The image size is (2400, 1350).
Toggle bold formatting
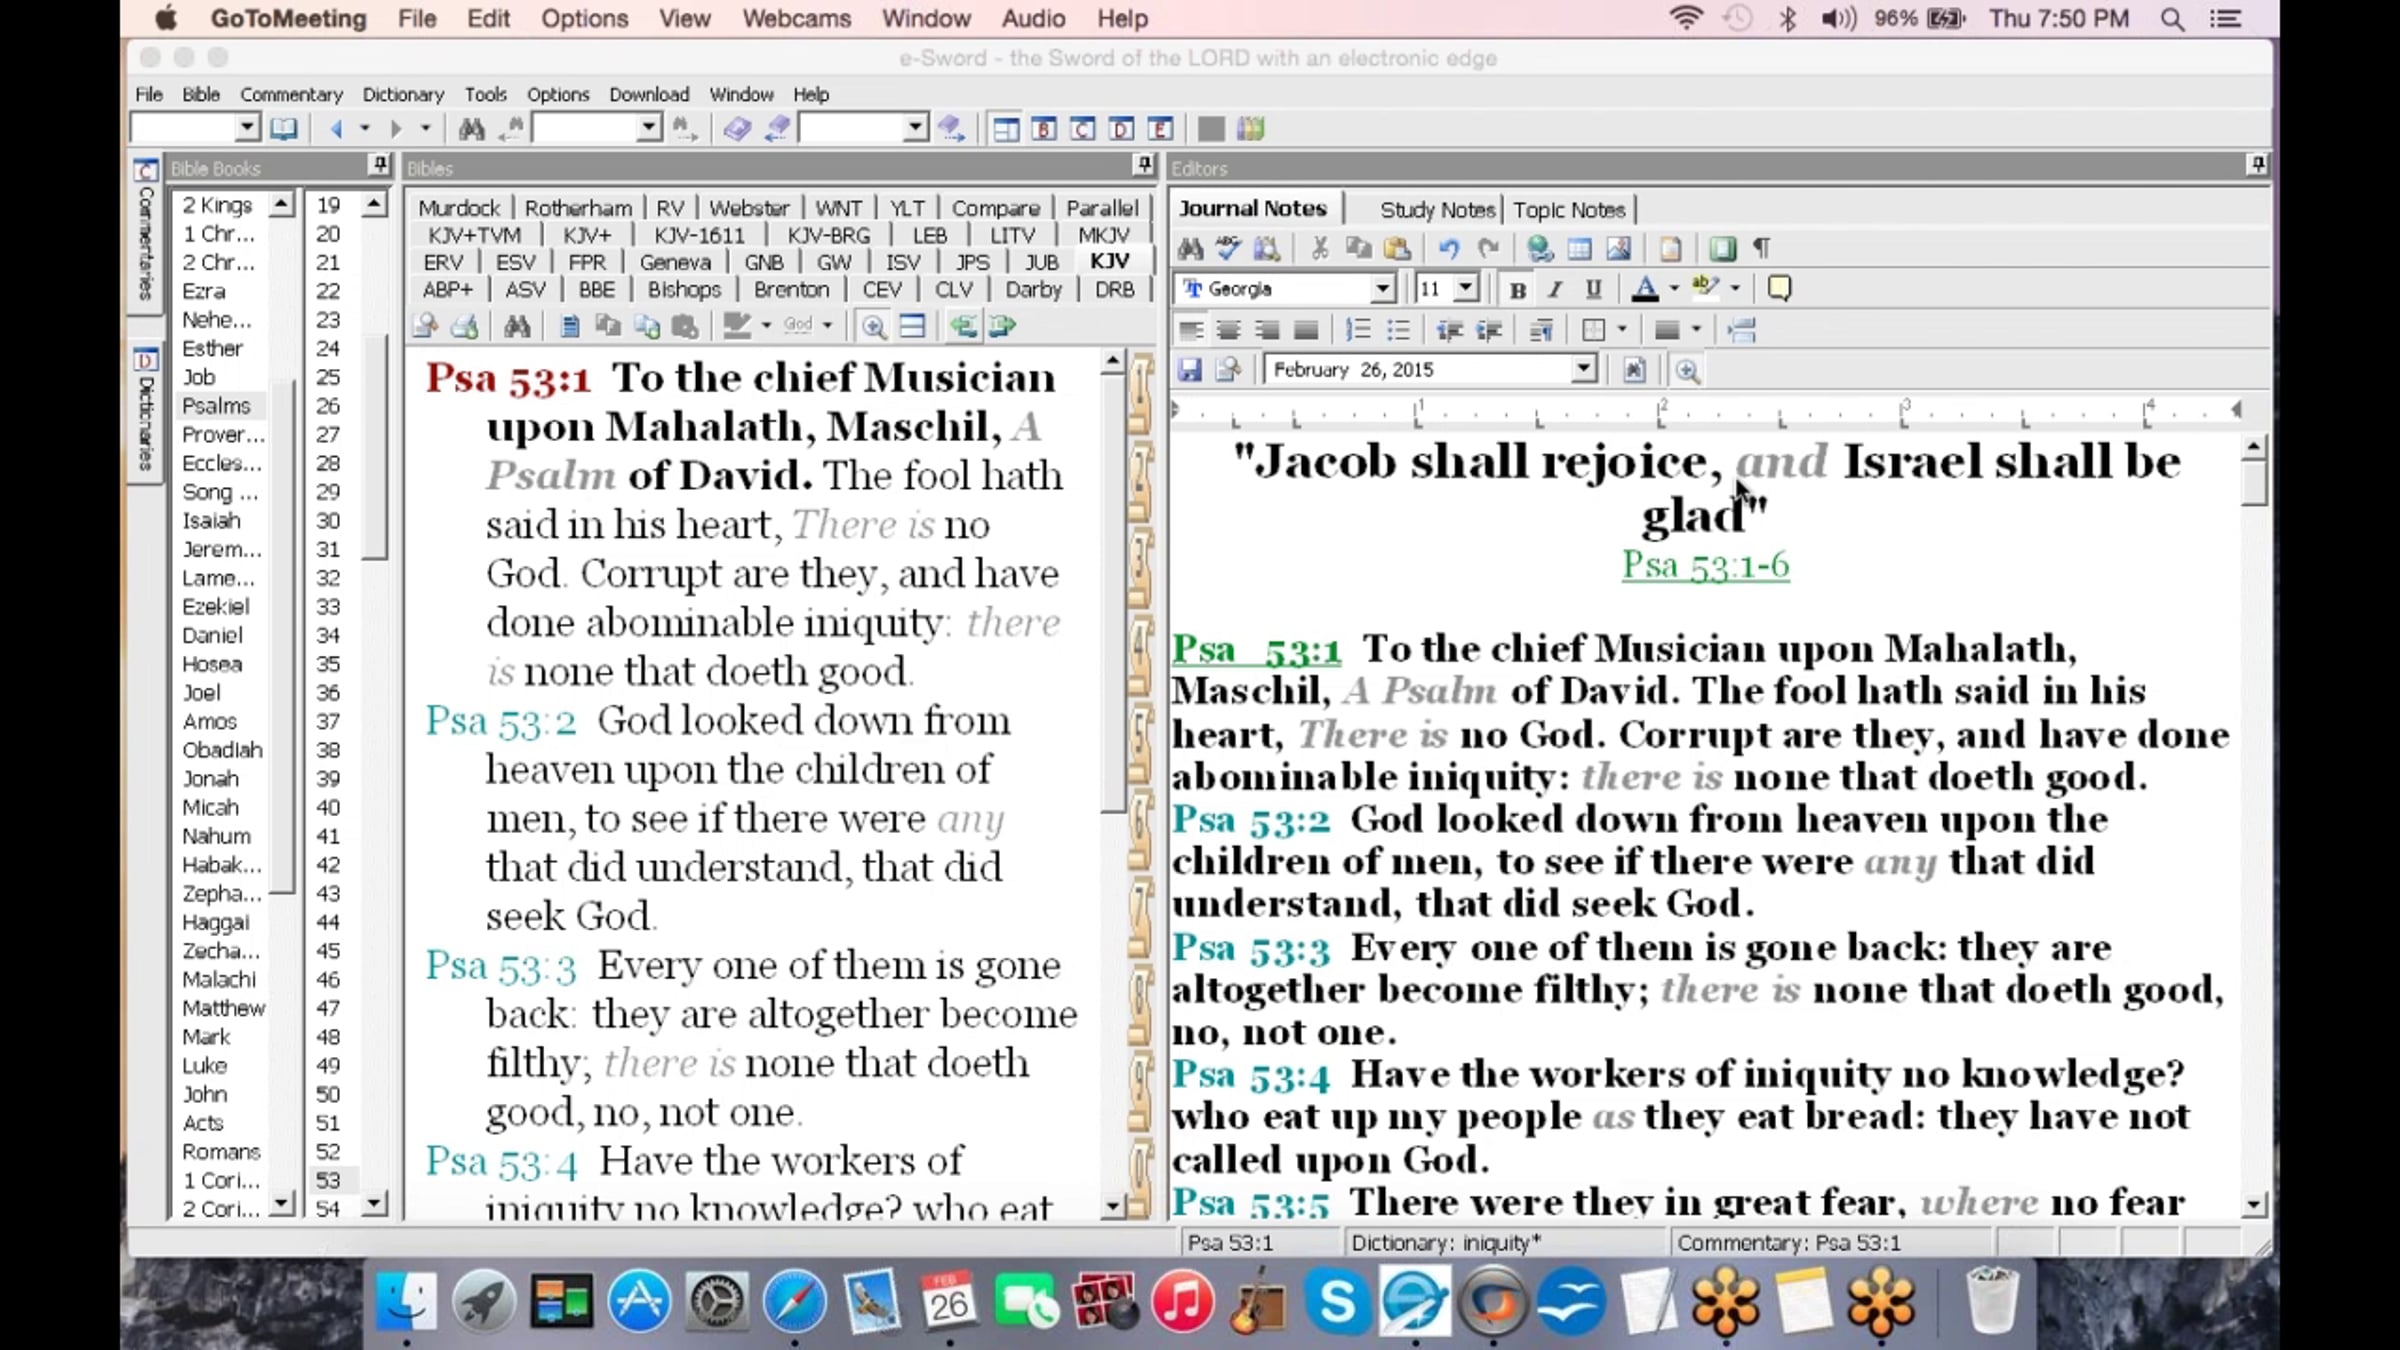pyautogui.click(x=1517, y=290)
